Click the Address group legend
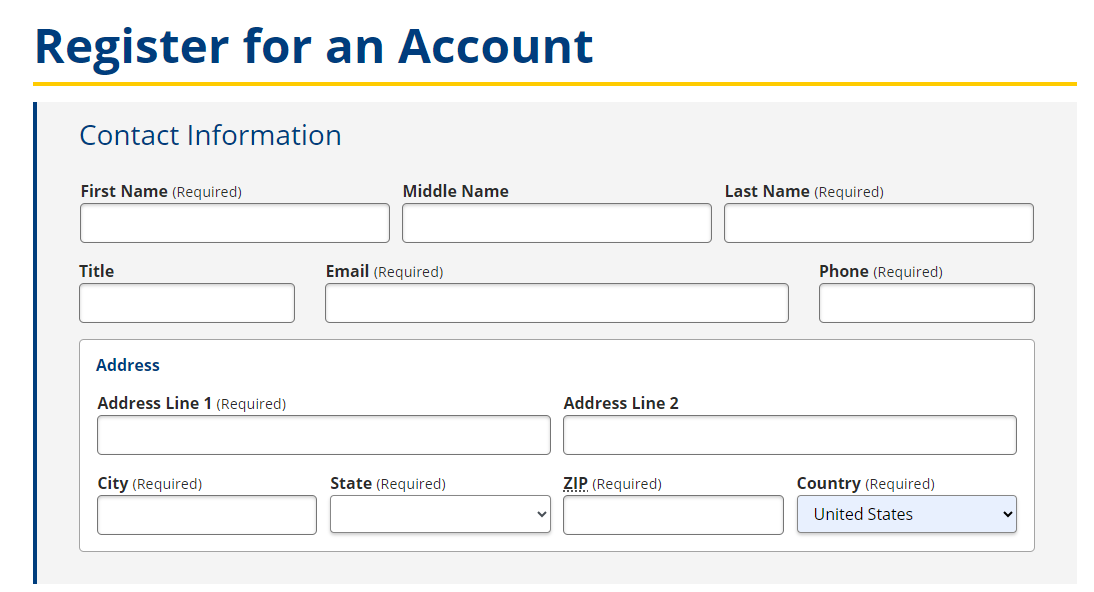Image resolution: width=1094 pixels, height=592 pixels. [127, 365]
